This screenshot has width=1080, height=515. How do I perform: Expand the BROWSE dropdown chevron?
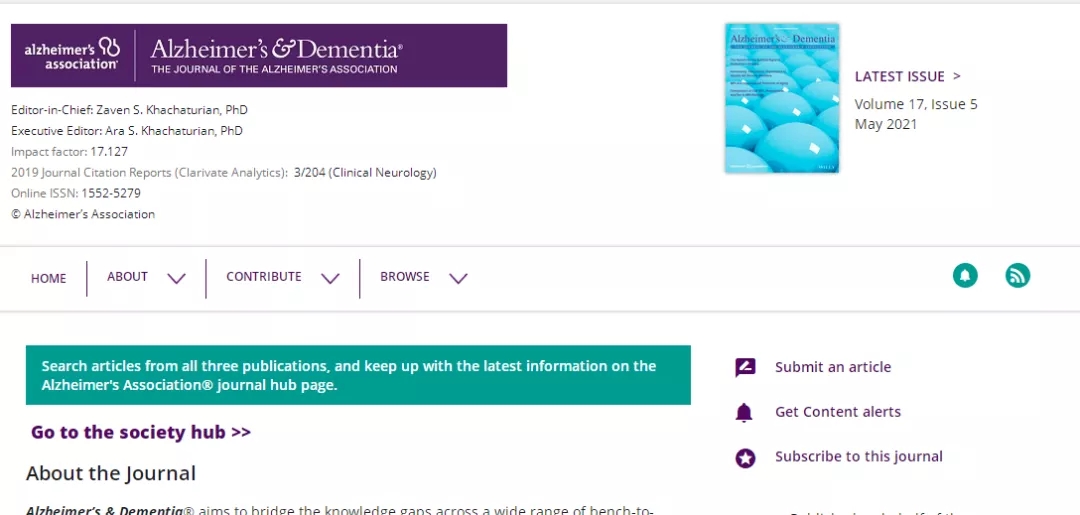click(458, 278)
